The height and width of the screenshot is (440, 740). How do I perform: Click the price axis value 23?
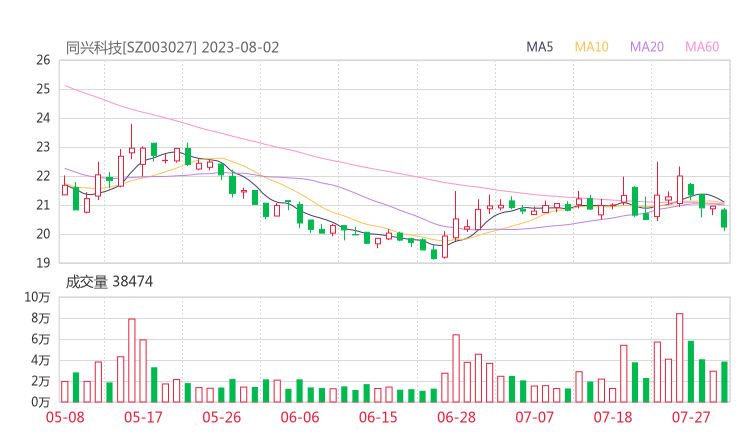click(43, 147)
